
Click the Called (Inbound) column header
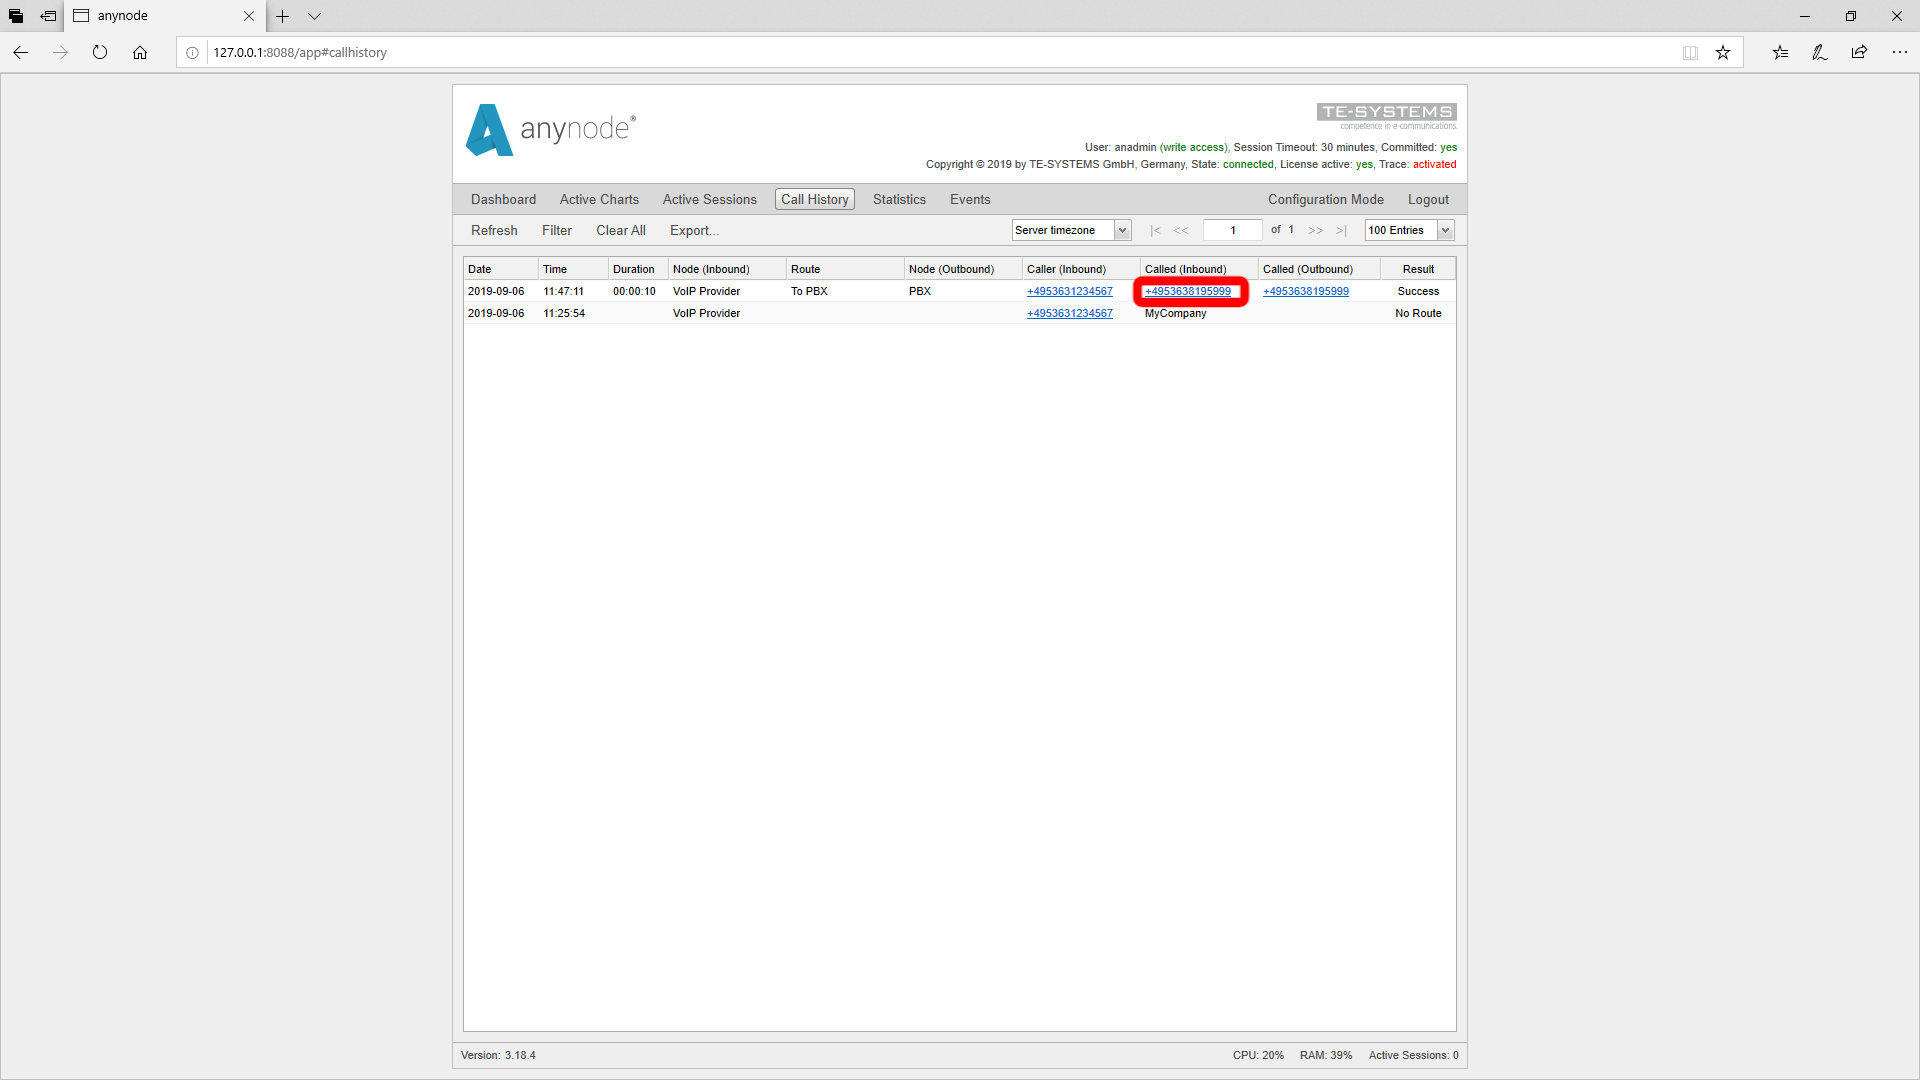(1199, 269)
